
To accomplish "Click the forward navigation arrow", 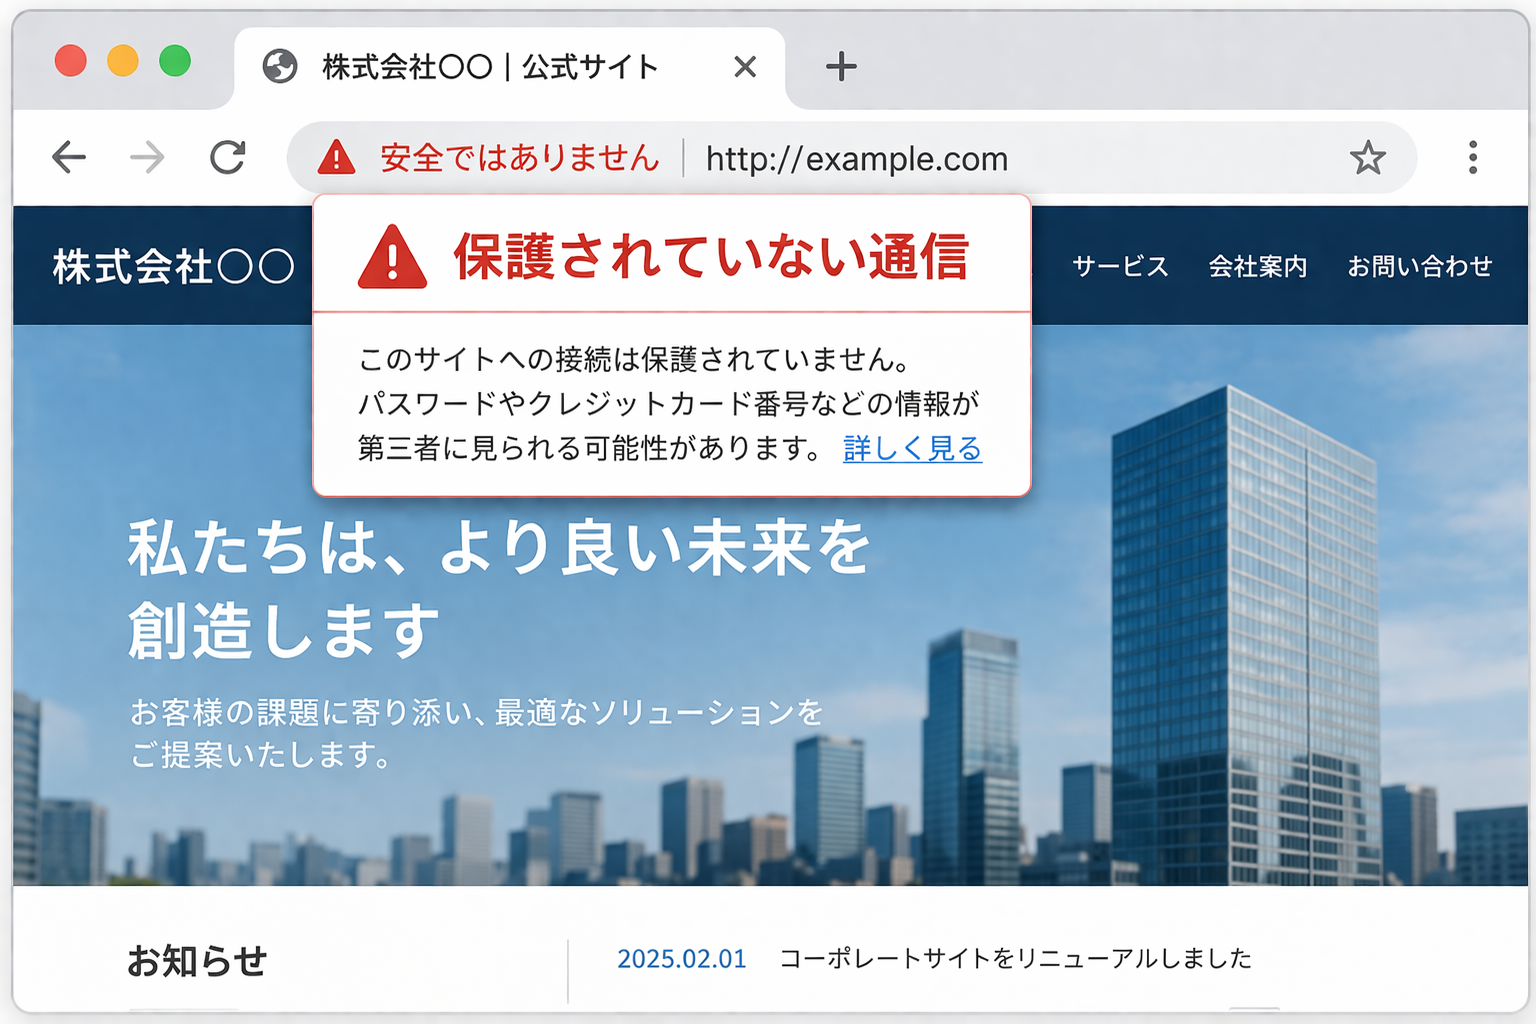I will coord(148,157).
